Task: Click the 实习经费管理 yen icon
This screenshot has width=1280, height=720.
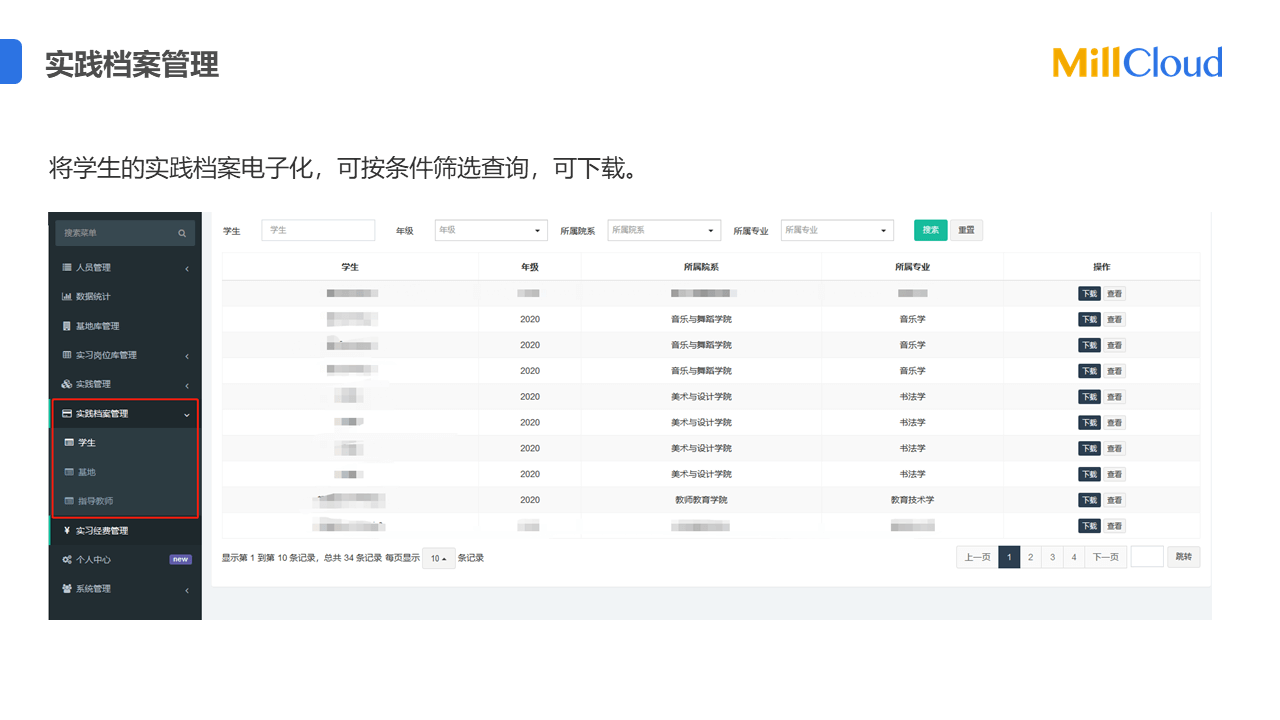Action: coord(67,531)
